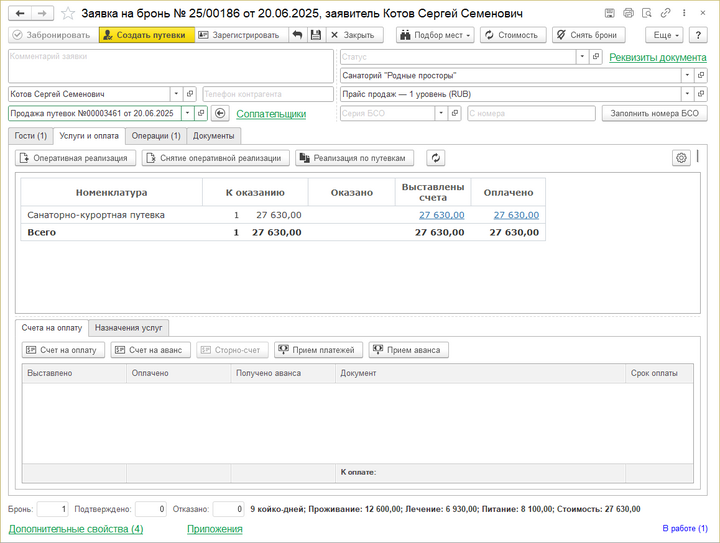The width and height of the screenshot is (720, 543).
Task: Open the Прайс продаж dropdown list
Action: 687,94
